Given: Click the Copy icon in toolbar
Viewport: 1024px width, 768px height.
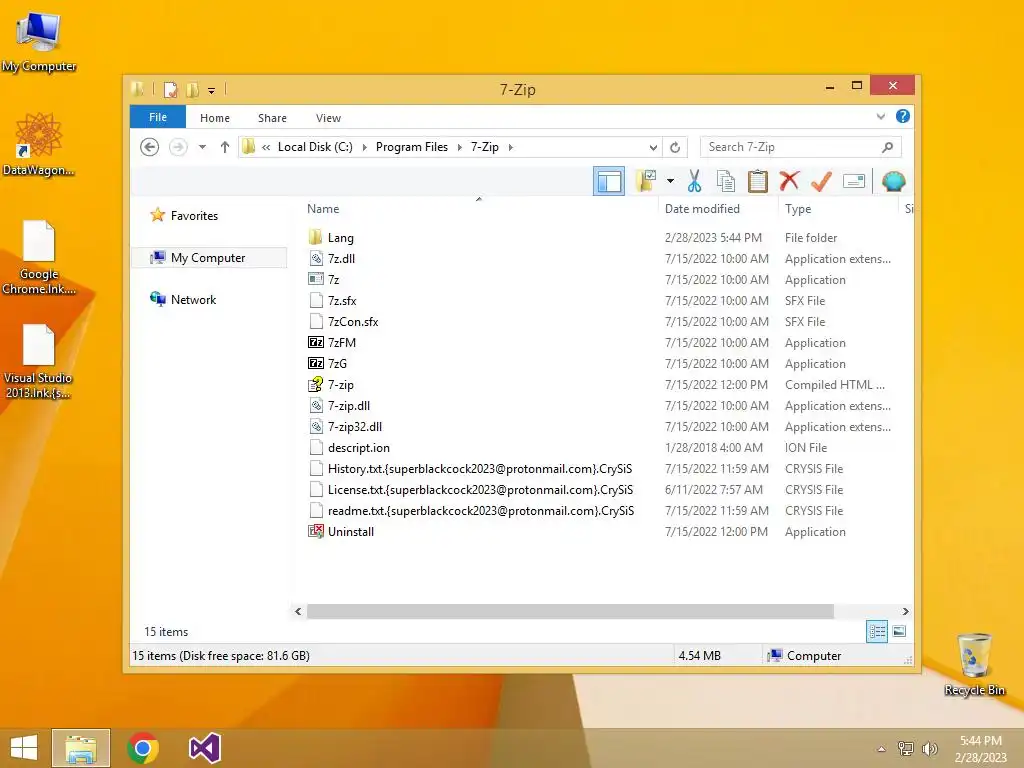Looking at the screenshot, I should (x=726, y=181).
